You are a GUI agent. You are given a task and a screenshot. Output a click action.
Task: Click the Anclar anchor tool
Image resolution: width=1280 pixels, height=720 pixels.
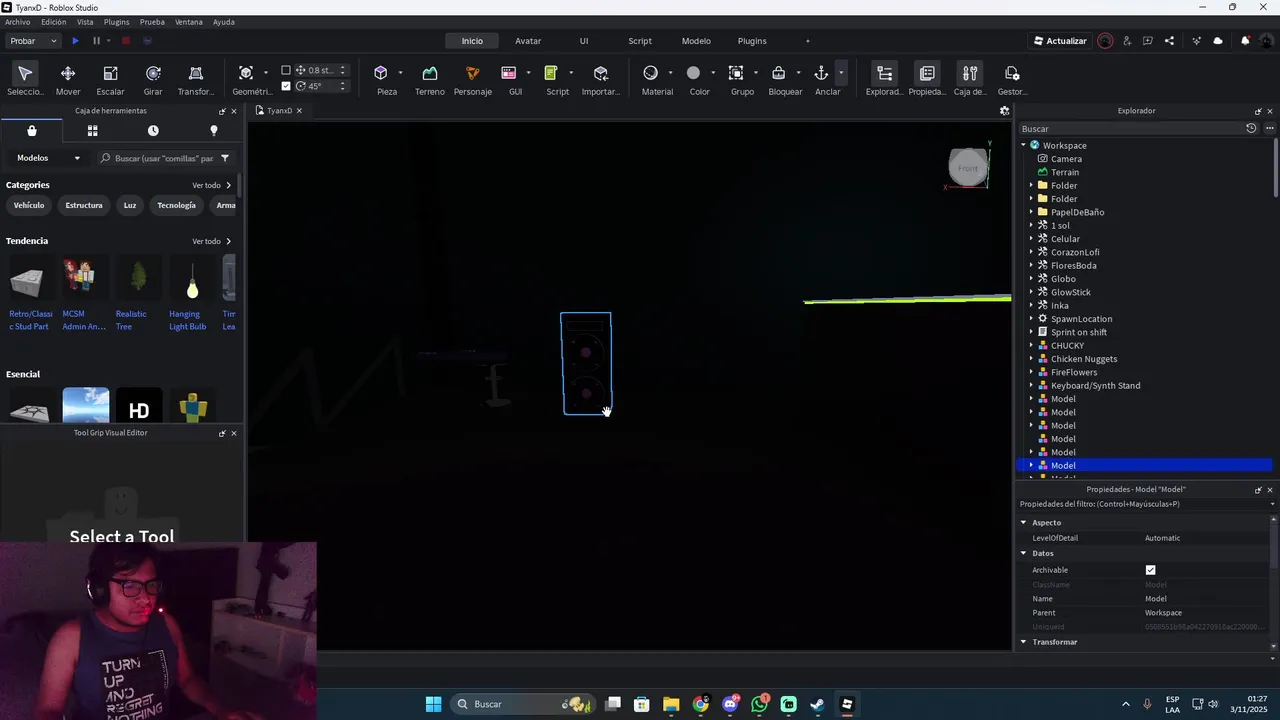pos(822,80)
